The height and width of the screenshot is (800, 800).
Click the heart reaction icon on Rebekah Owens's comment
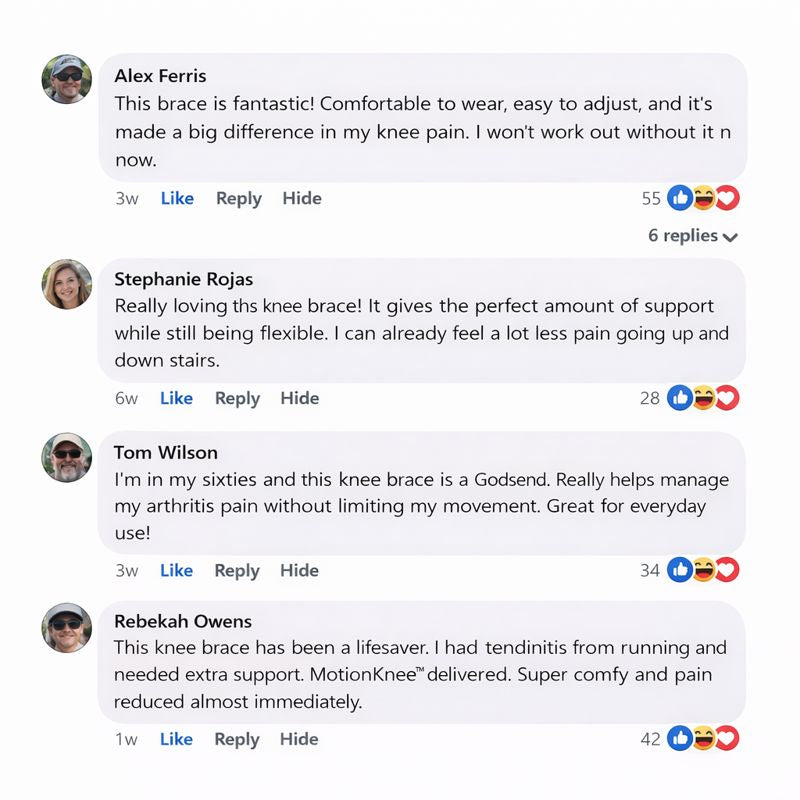[x=728, y=739]
